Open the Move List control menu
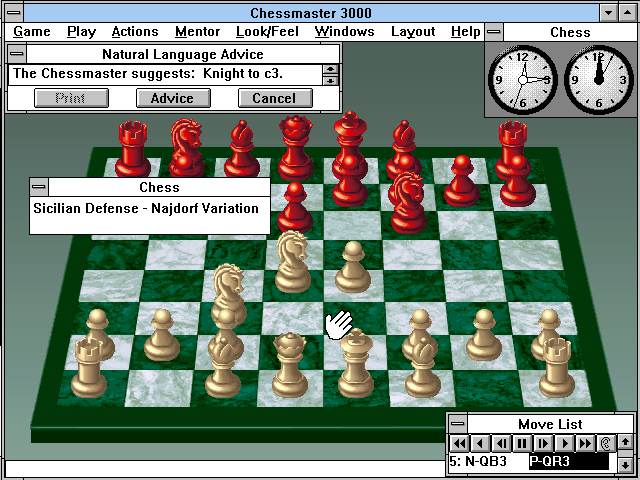Viewport: 640px width, 480px height. 458,424
